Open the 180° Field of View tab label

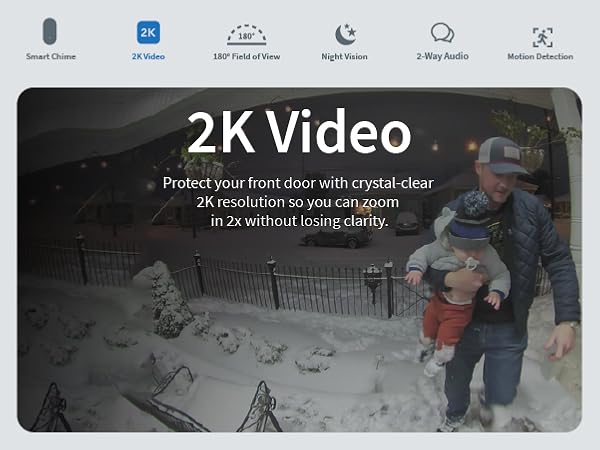(x=246, y=56)
